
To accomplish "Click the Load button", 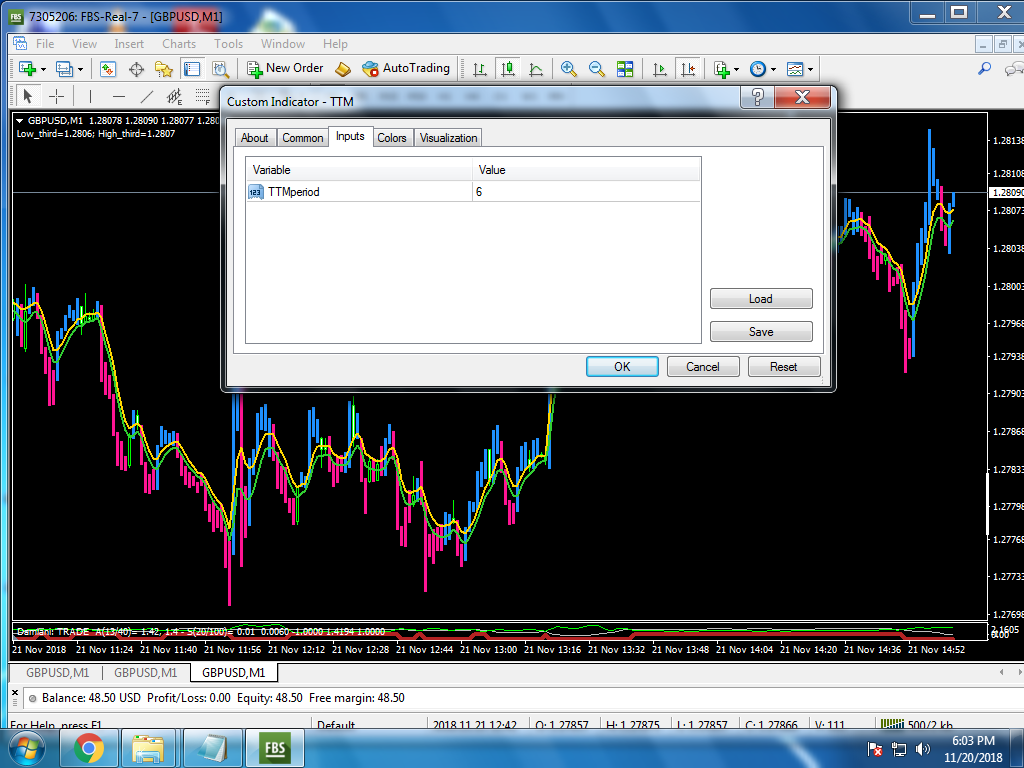I will click(x=761, y=298).
